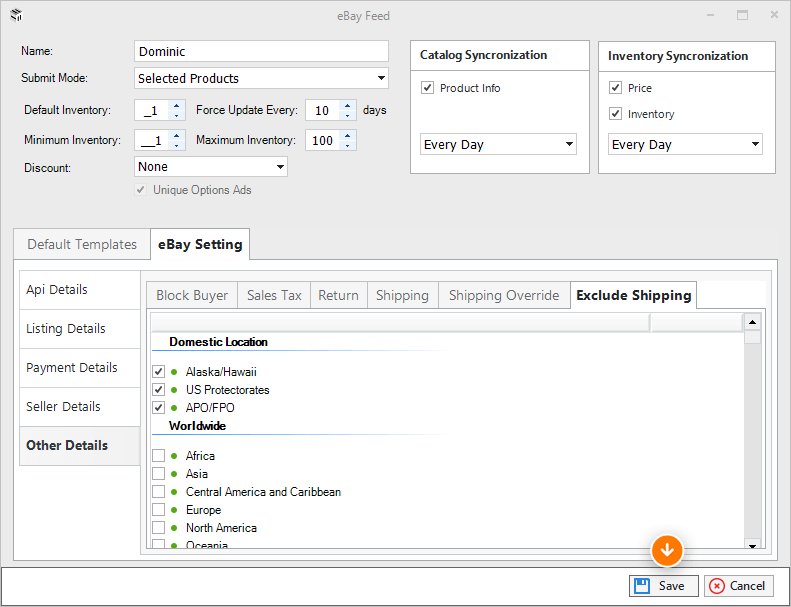Viewport: 791px width, 607px height.
Task: Open the Shipping Override tab
Action: pos(504,296)
